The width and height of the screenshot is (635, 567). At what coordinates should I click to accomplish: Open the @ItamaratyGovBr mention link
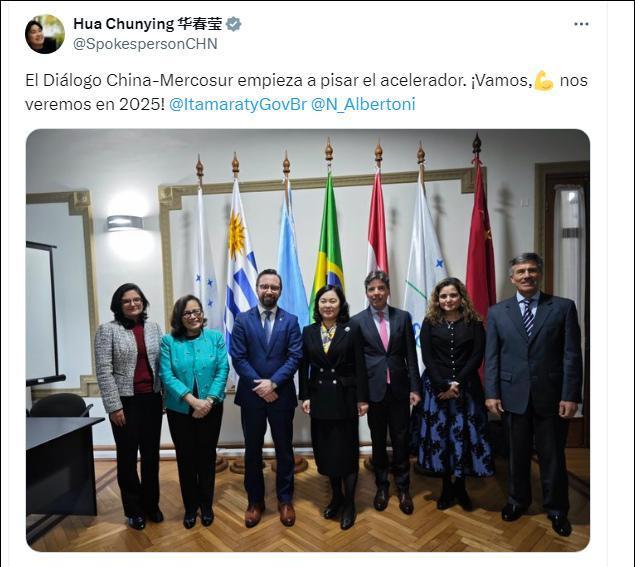pos(237,104)
